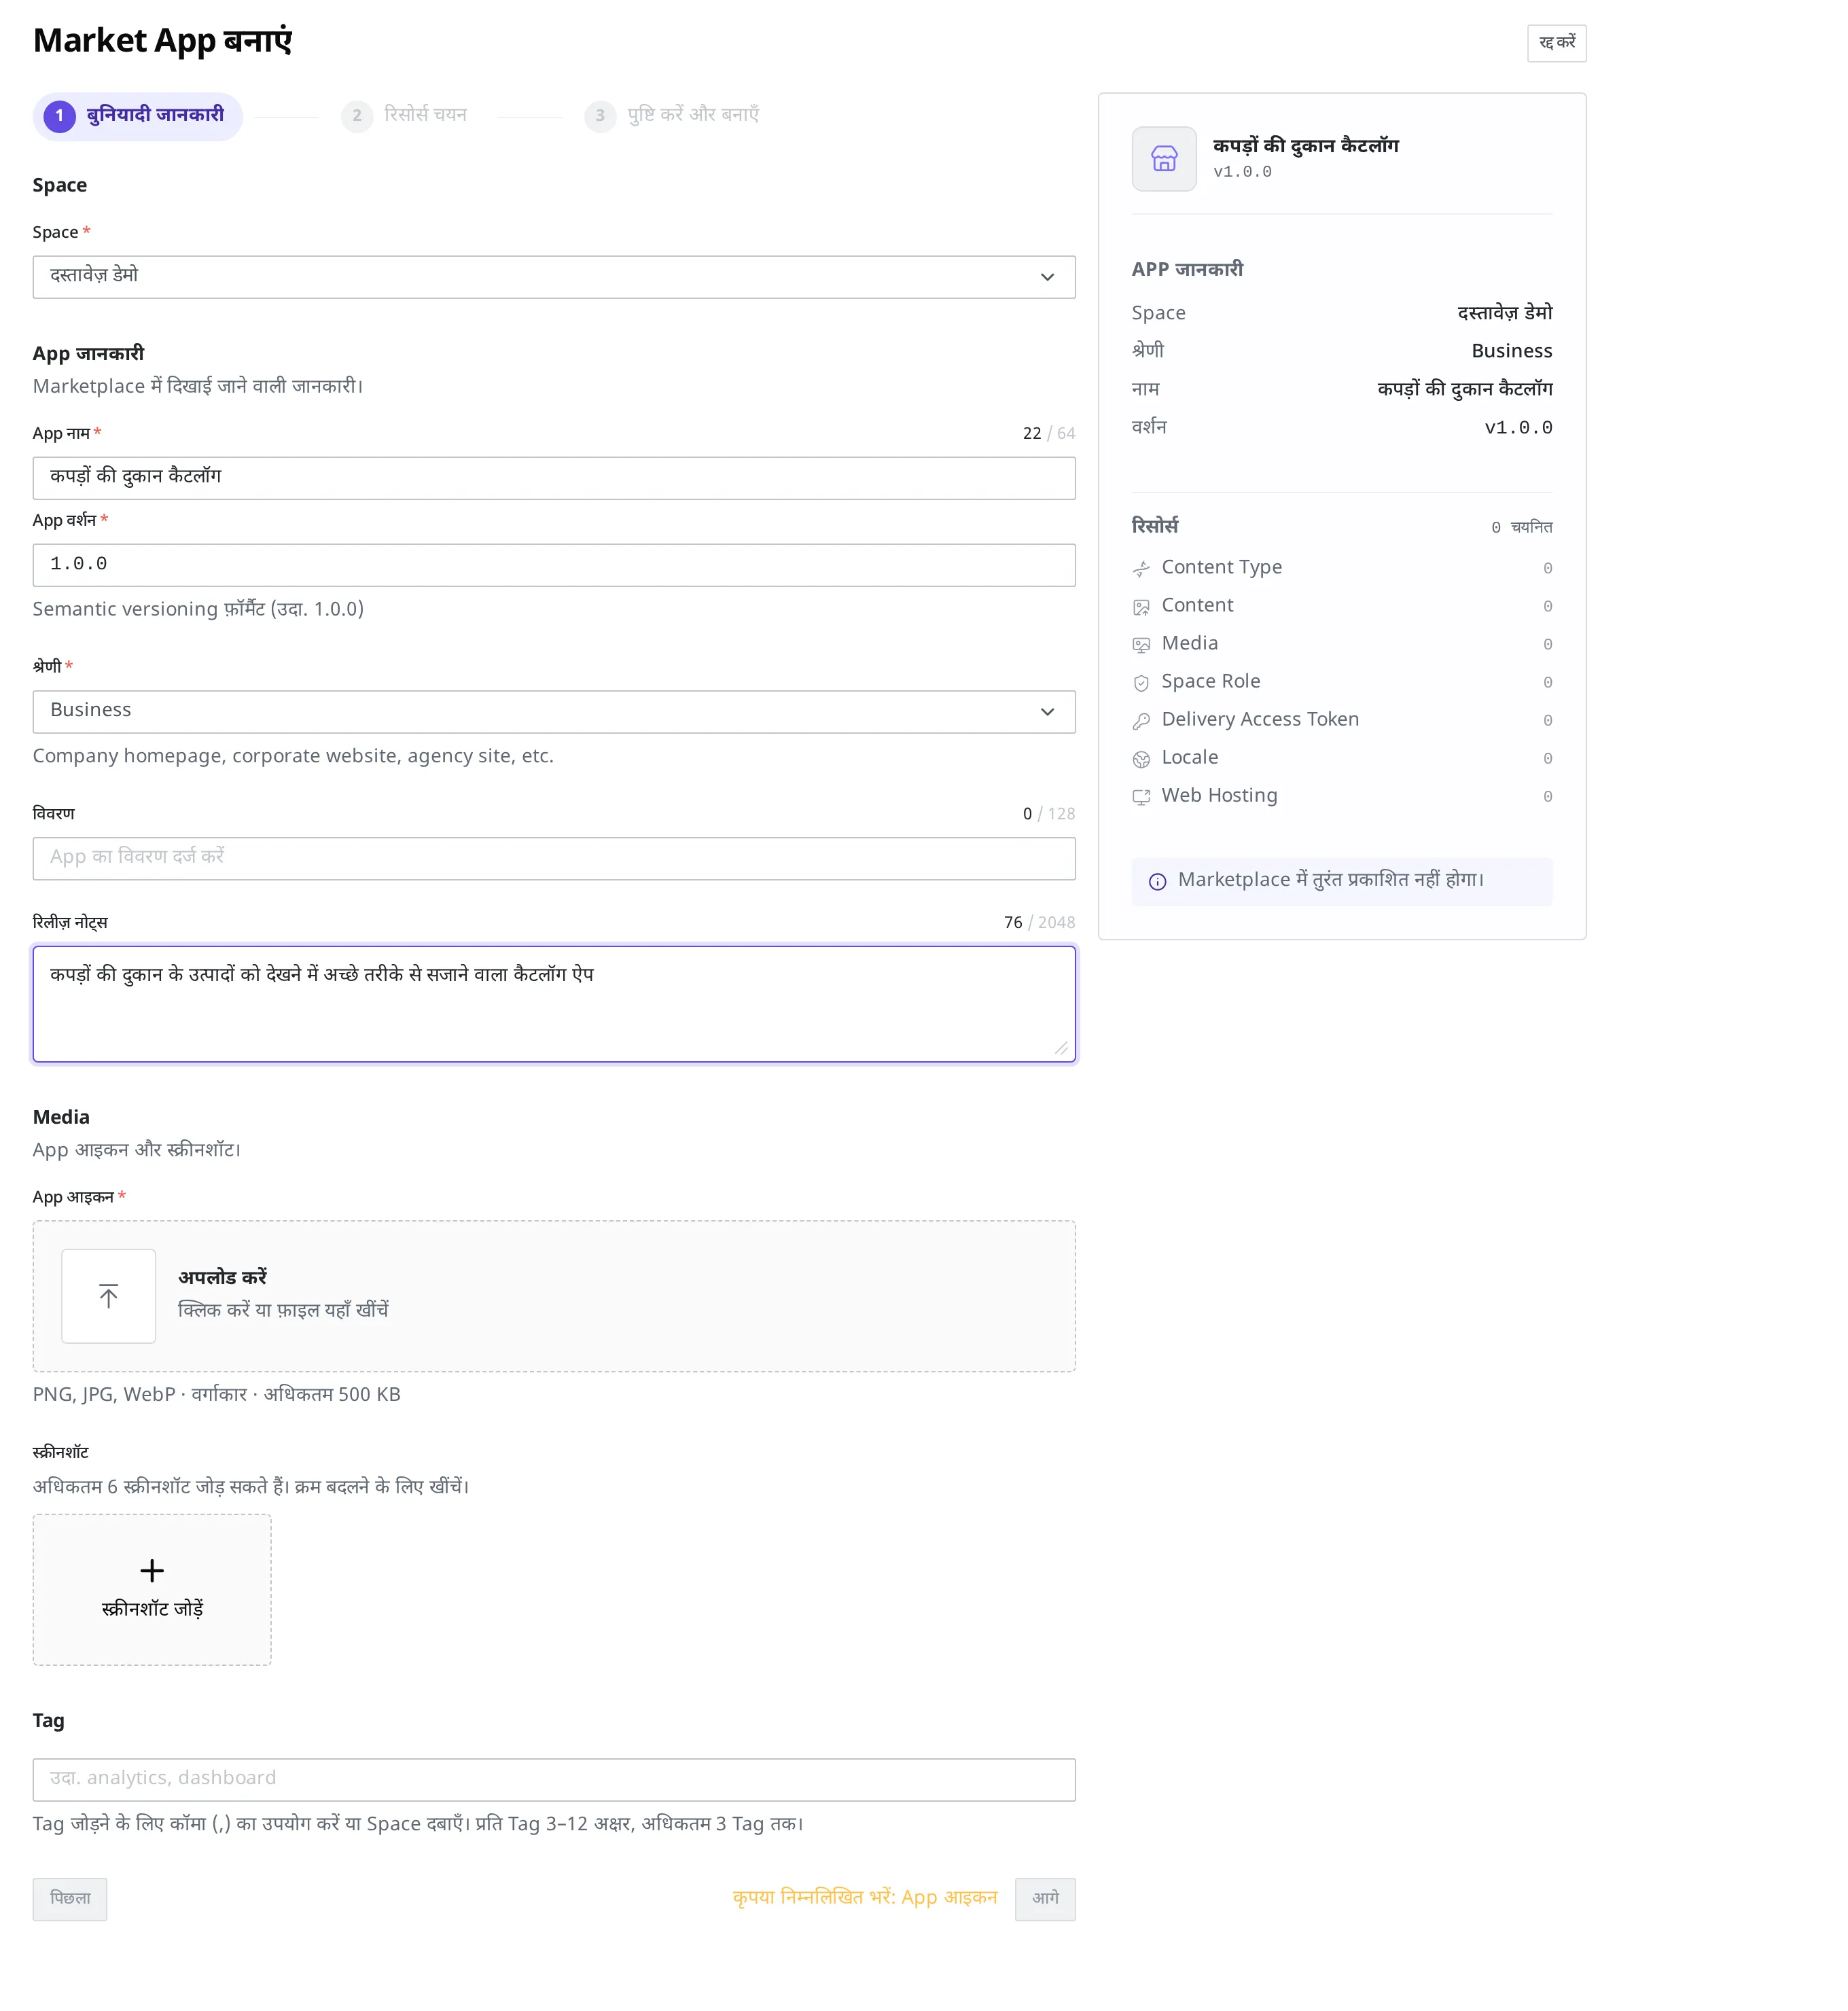Click the Market App बनाएं page heading
Viewport: 1848px width, 2011px height.
pos(162,41)
